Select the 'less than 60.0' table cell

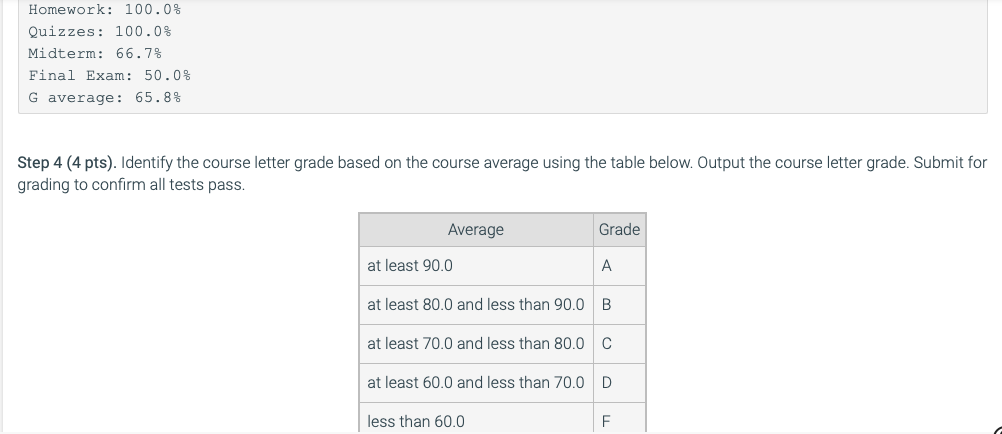tap(476, 418)
